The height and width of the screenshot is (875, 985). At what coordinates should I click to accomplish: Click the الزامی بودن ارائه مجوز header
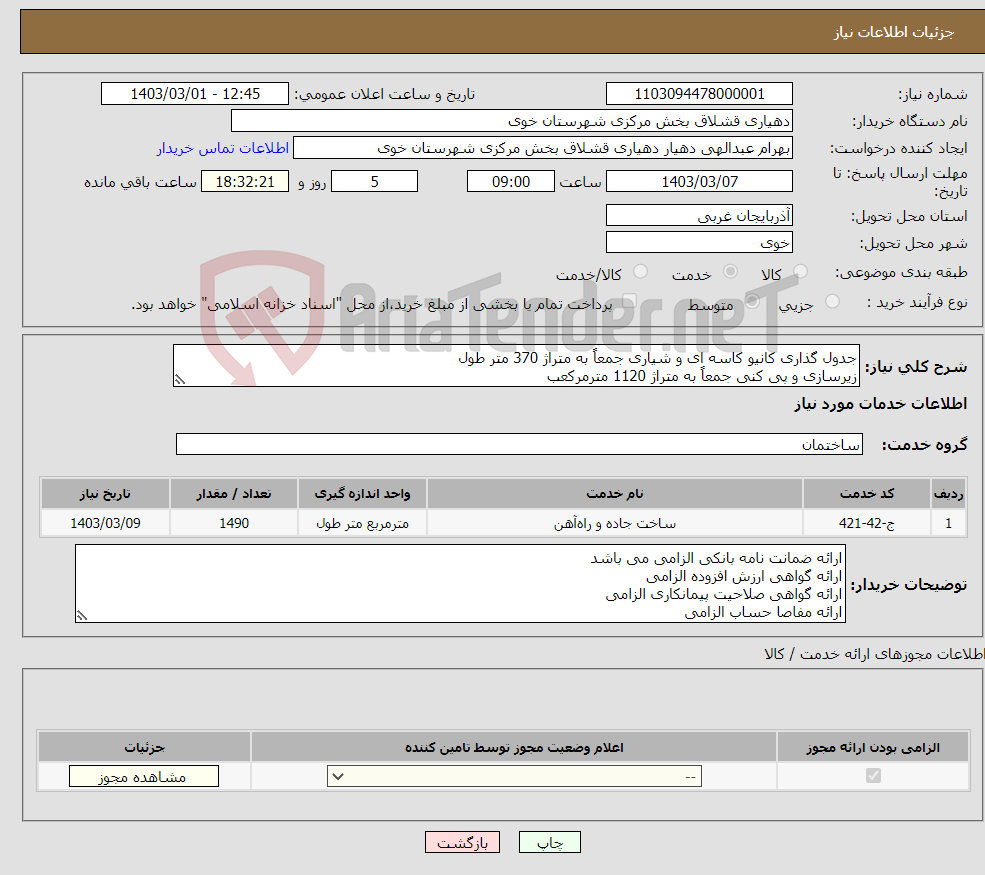coord(873,747)
